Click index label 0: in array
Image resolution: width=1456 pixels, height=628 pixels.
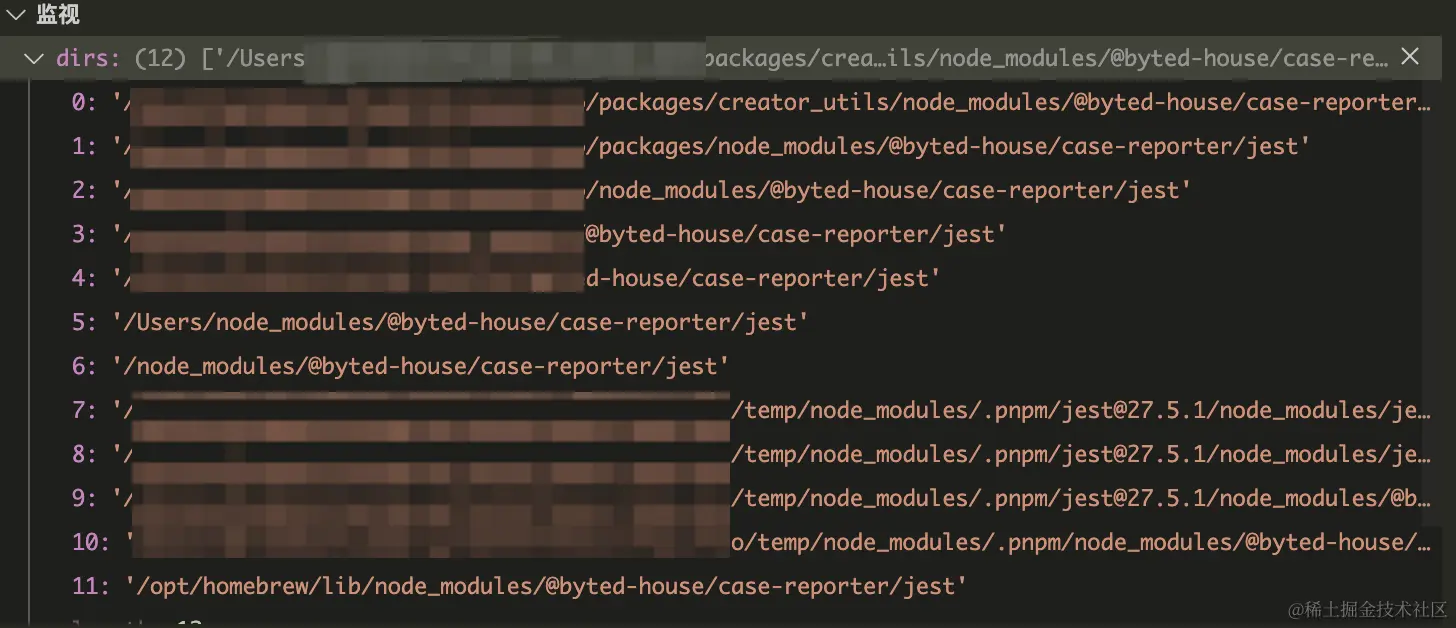pos(84,102)
